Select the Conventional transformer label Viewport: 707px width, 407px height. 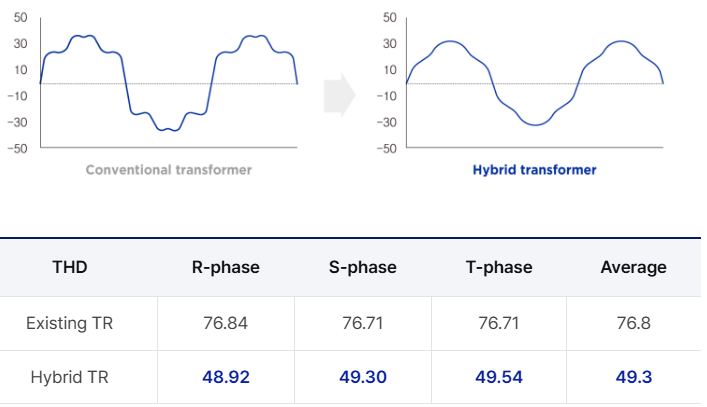(169, 170)
